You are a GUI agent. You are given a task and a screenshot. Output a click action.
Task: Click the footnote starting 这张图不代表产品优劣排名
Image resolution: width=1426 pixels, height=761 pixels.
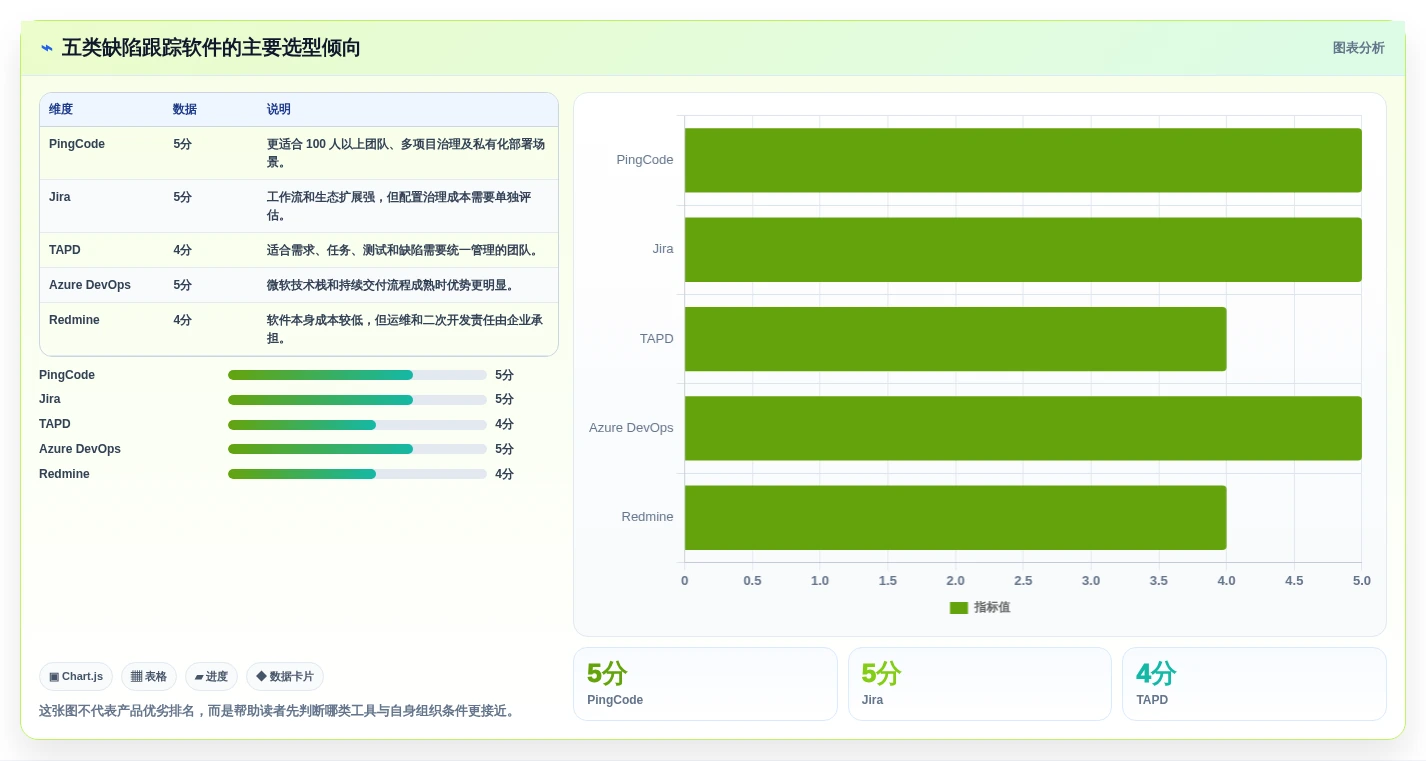click(x=278, y=711)
